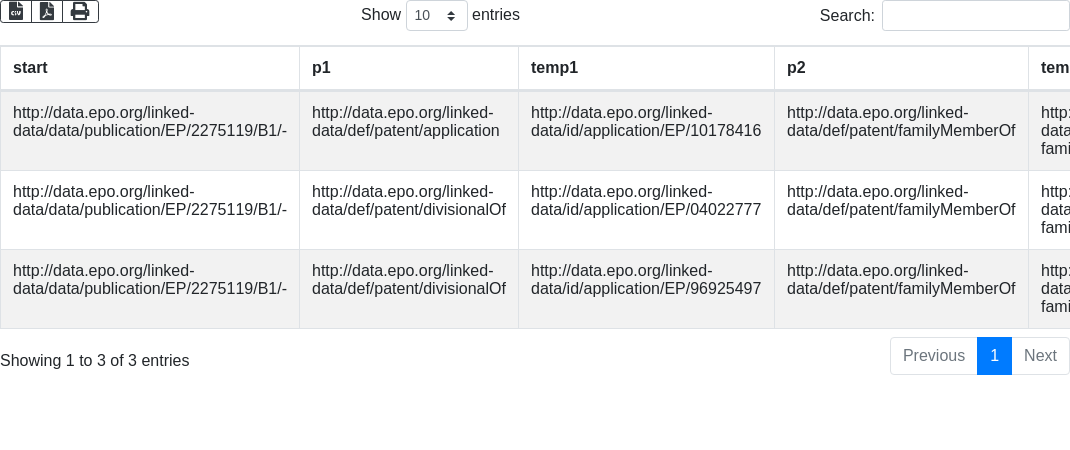Go to the Previous page
1070x450 pixels.
click(x=933, y=356)
